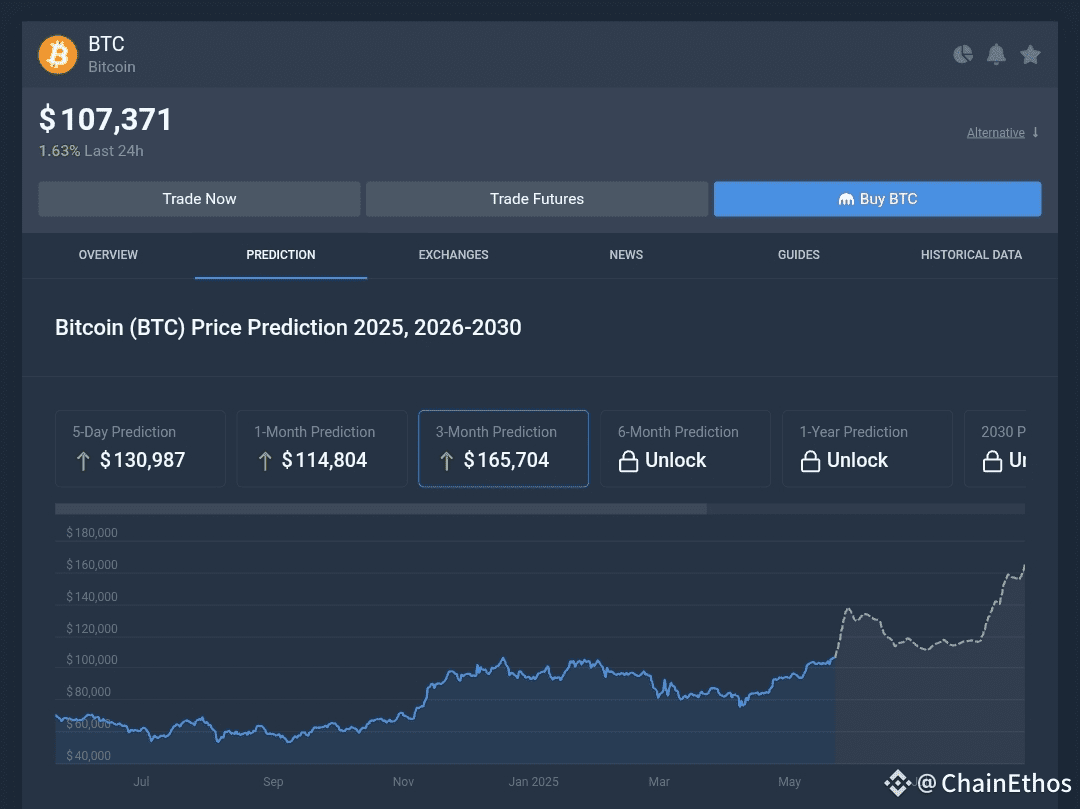Screen dimensions: 1080x809
Task: Click the Trade Futures button
Action: coord(537,199)
